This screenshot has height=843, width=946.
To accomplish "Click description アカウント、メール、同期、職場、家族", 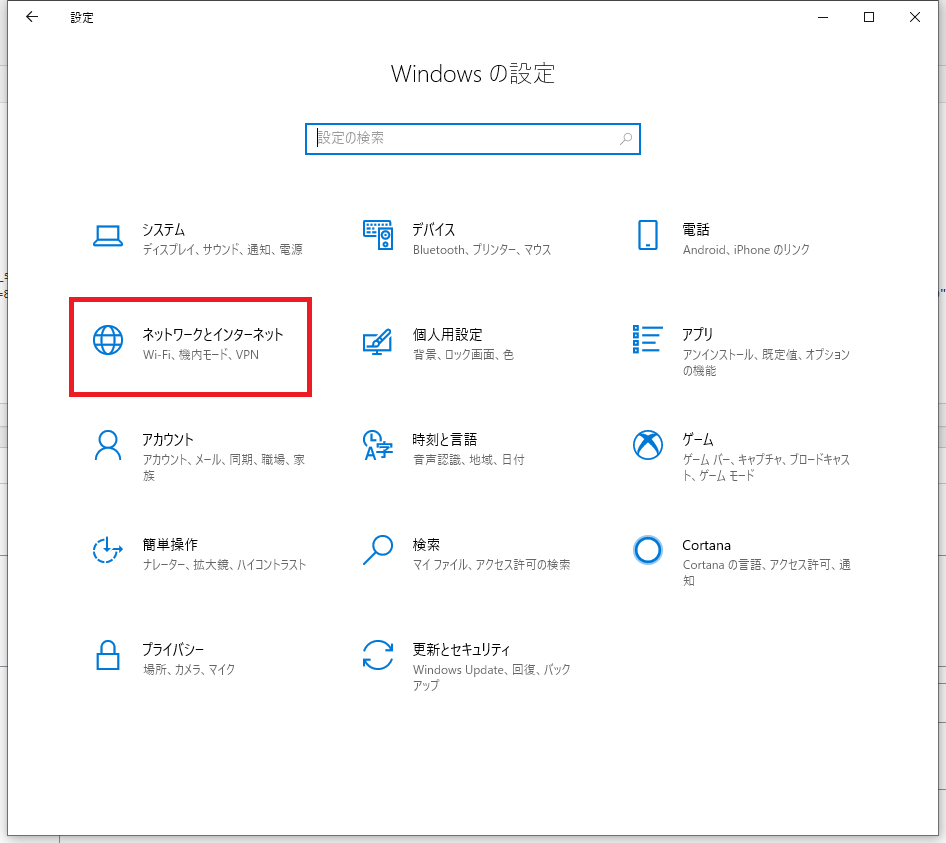I will [x=224, y=467].
